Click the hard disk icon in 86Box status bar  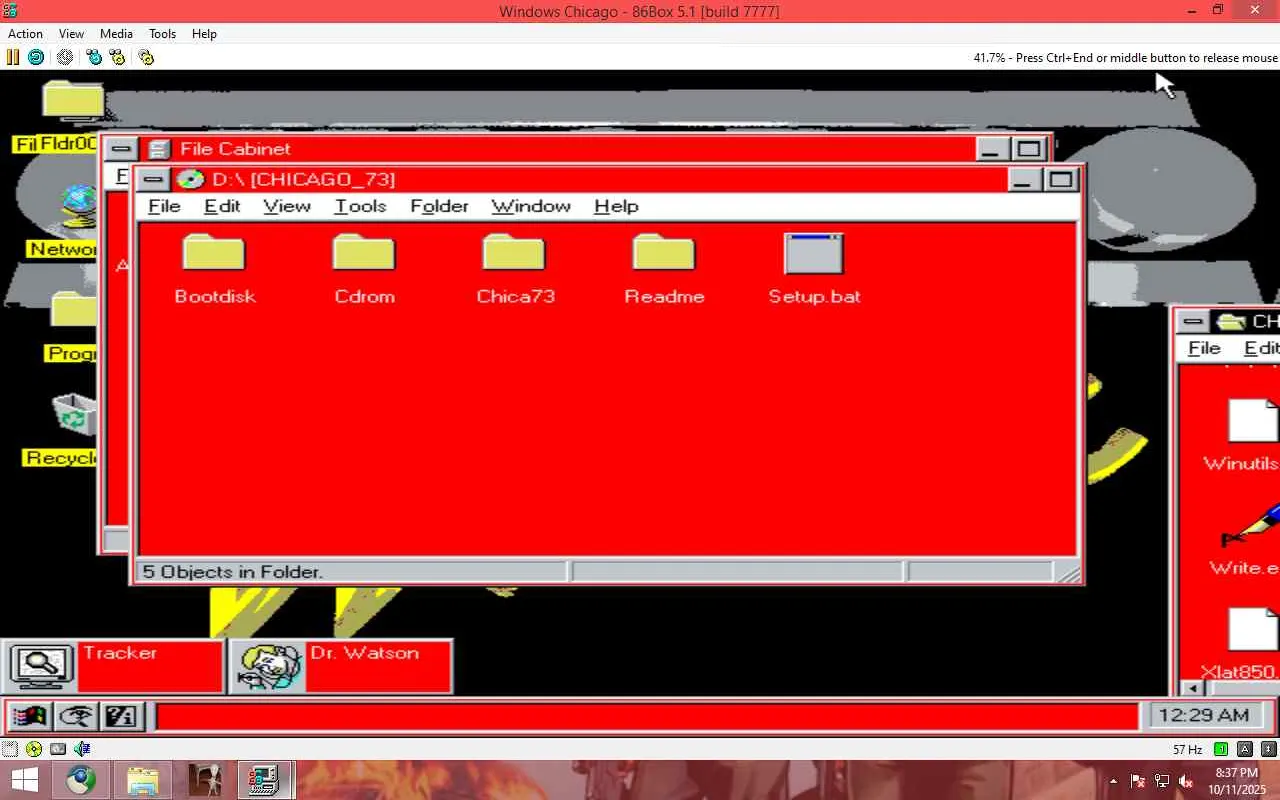click(58, 749)
